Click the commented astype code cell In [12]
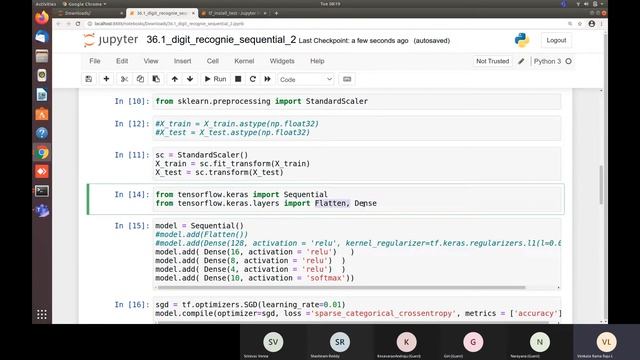The image size is (640, 360). [357, 128]
